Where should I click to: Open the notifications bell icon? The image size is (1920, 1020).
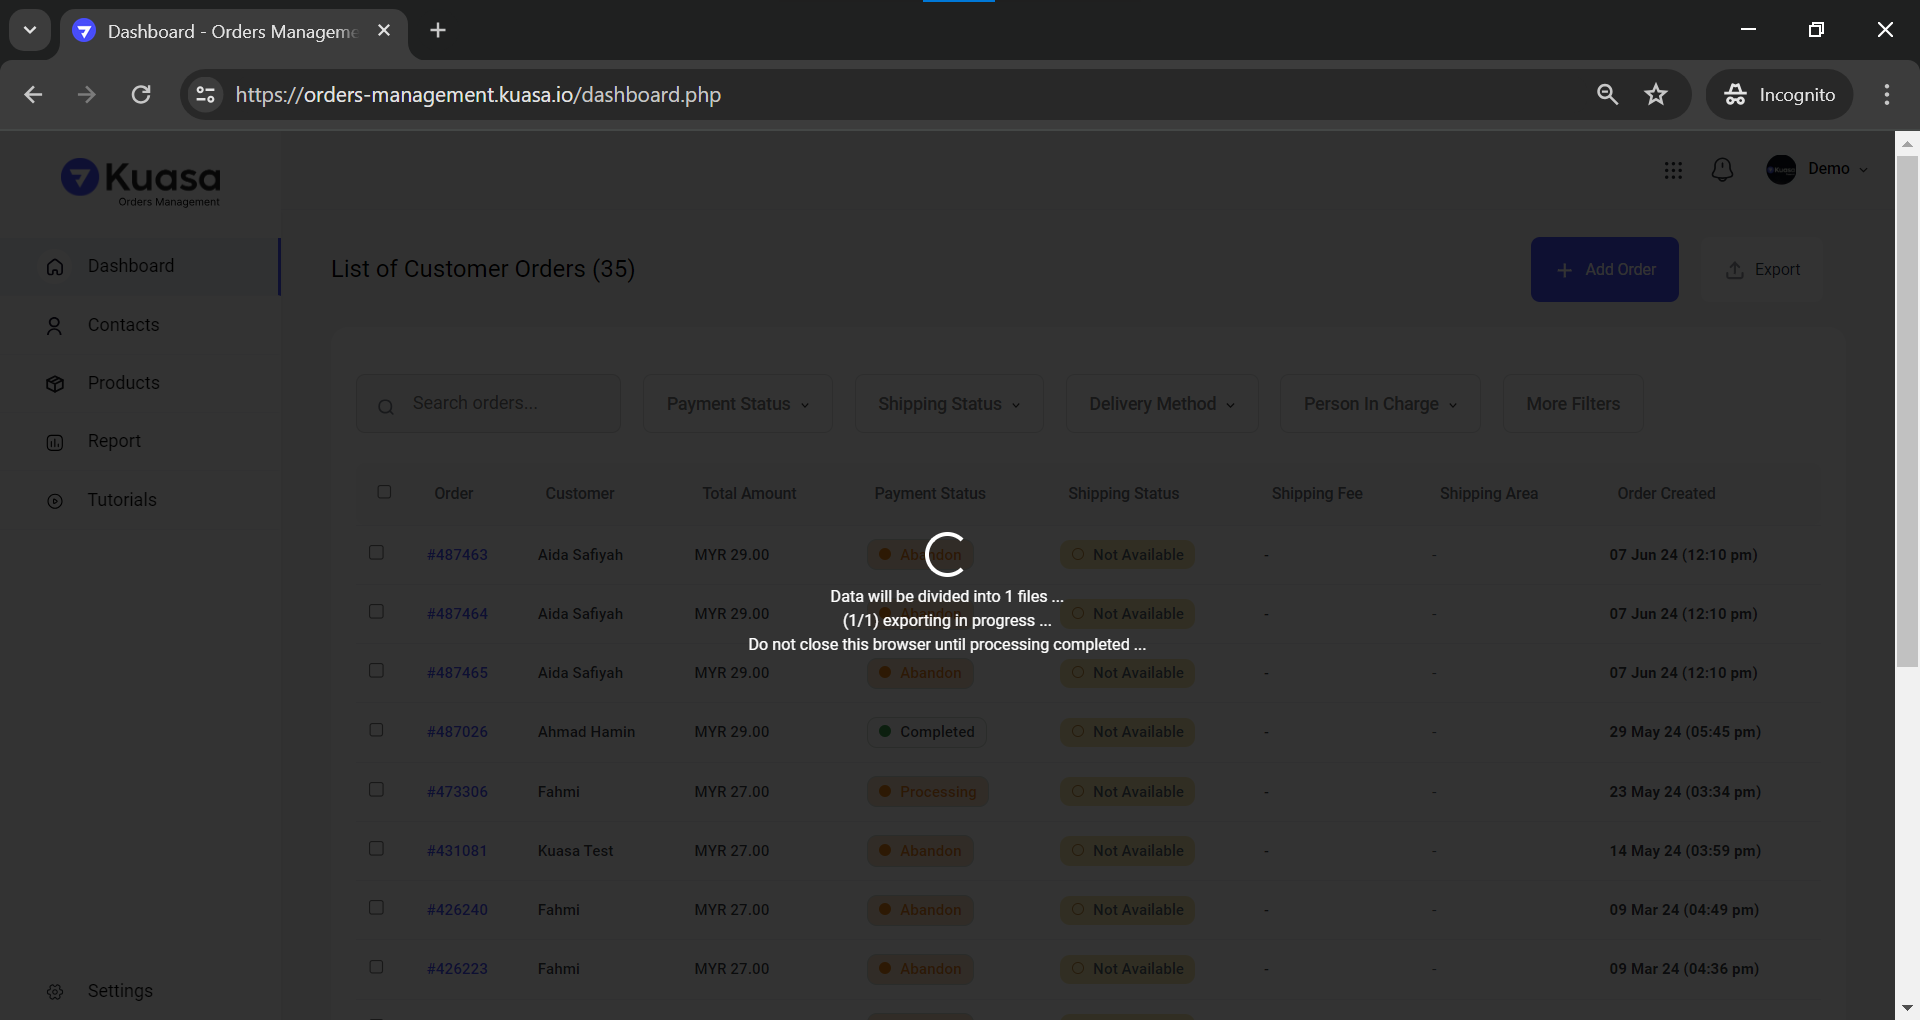pos(1722,170)
